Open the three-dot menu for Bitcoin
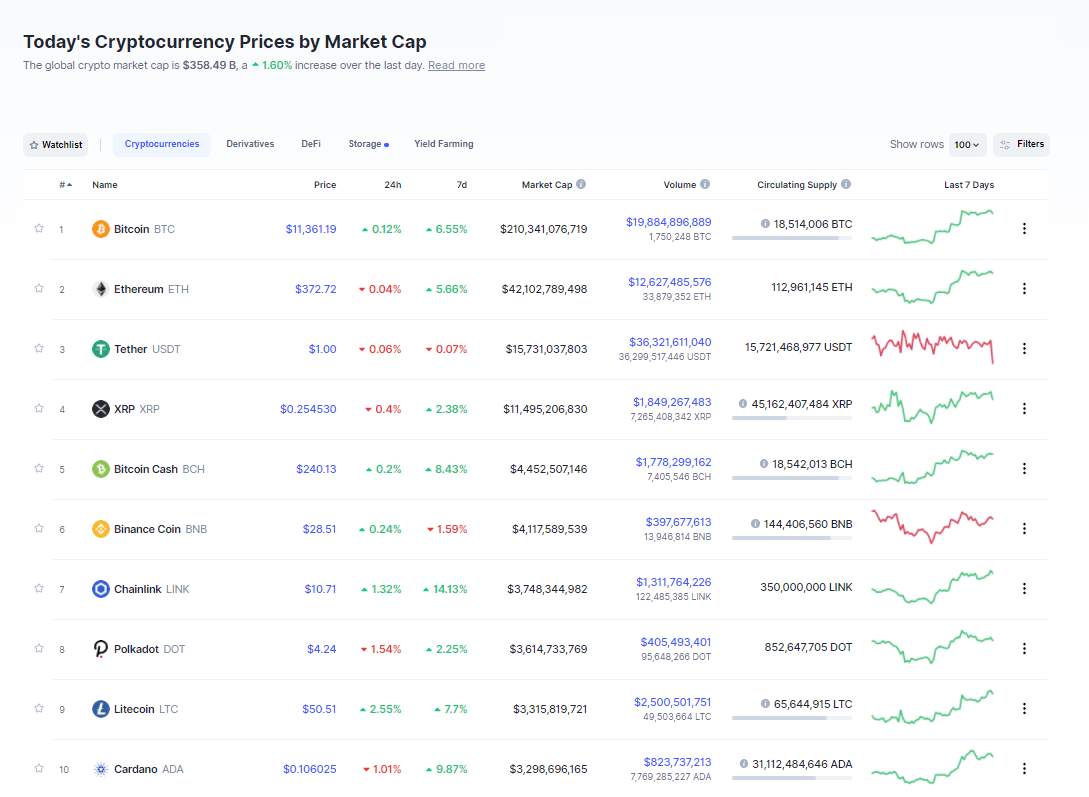Viewport: 1089px width, 797px height. (1024, 228)
